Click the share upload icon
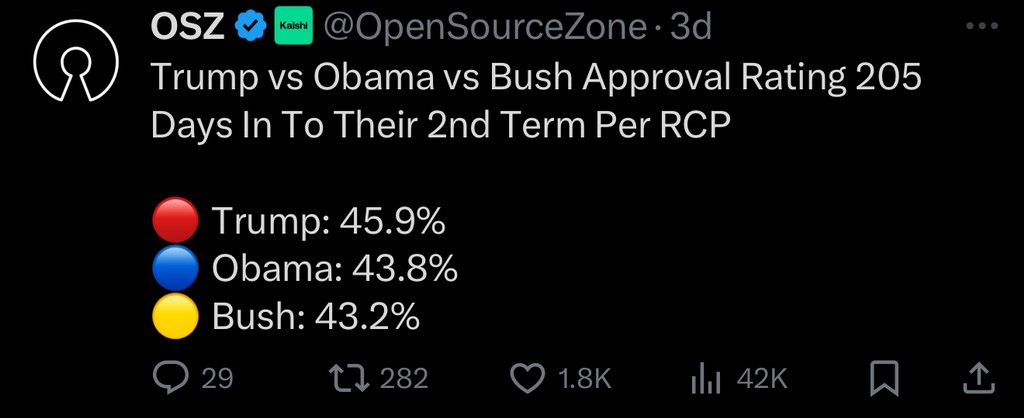The image size is (1024, 418). click(x=980, y=379)
